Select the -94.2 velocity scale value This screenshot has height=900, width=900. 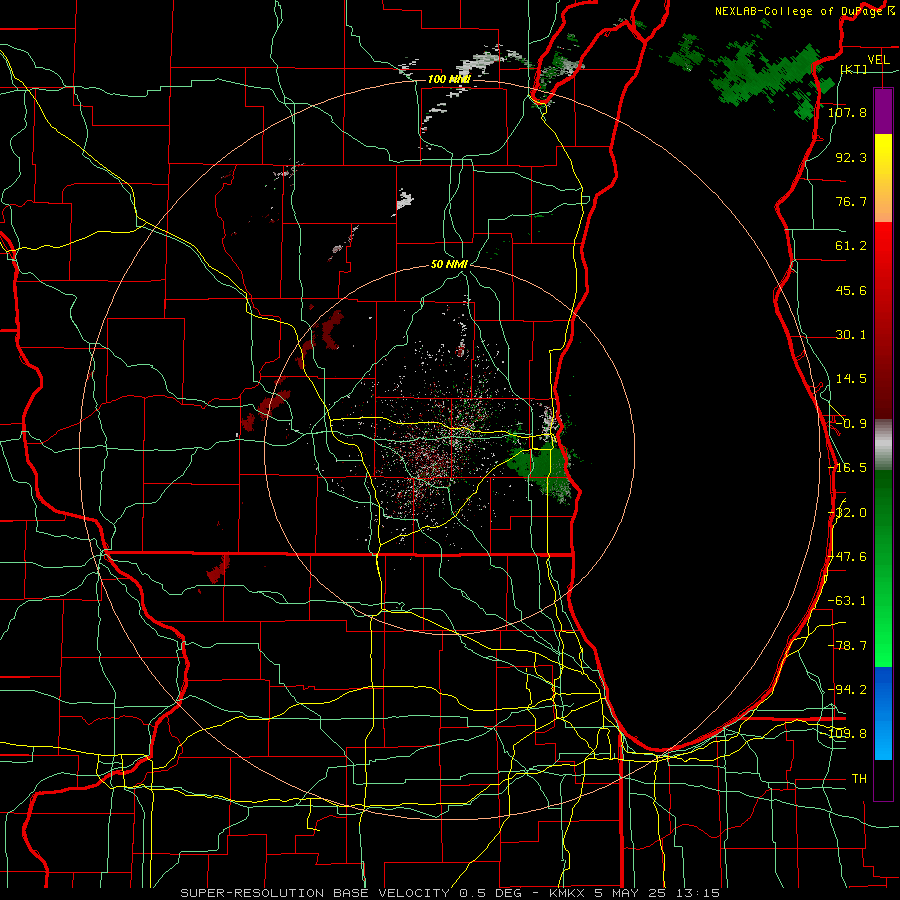pos(847,690)
